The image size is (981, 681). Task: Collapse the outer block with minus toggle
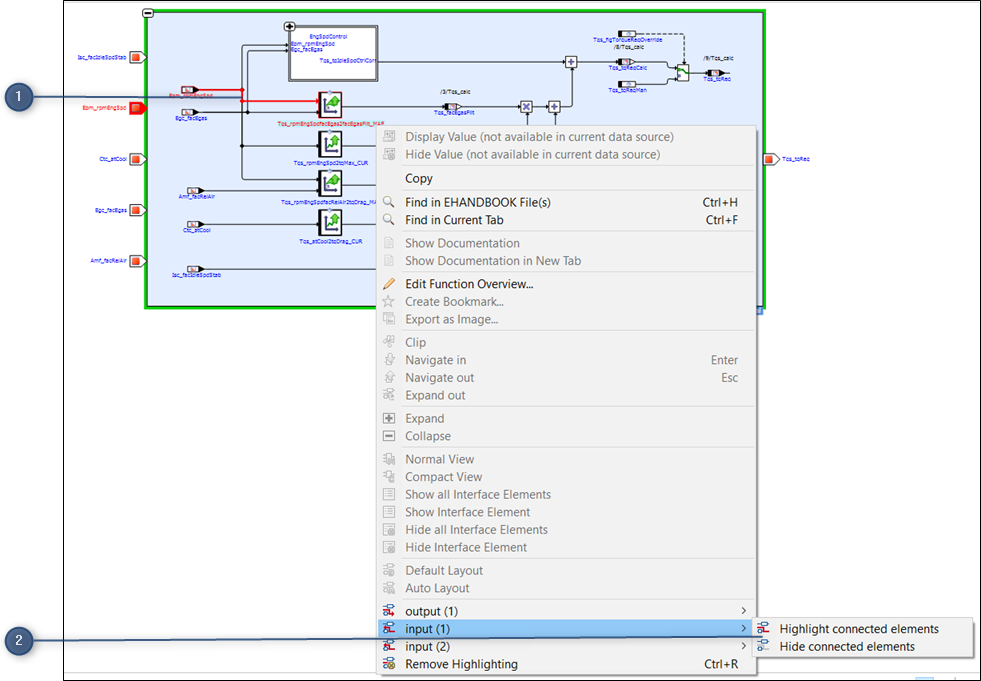click(x=148, y=13)
